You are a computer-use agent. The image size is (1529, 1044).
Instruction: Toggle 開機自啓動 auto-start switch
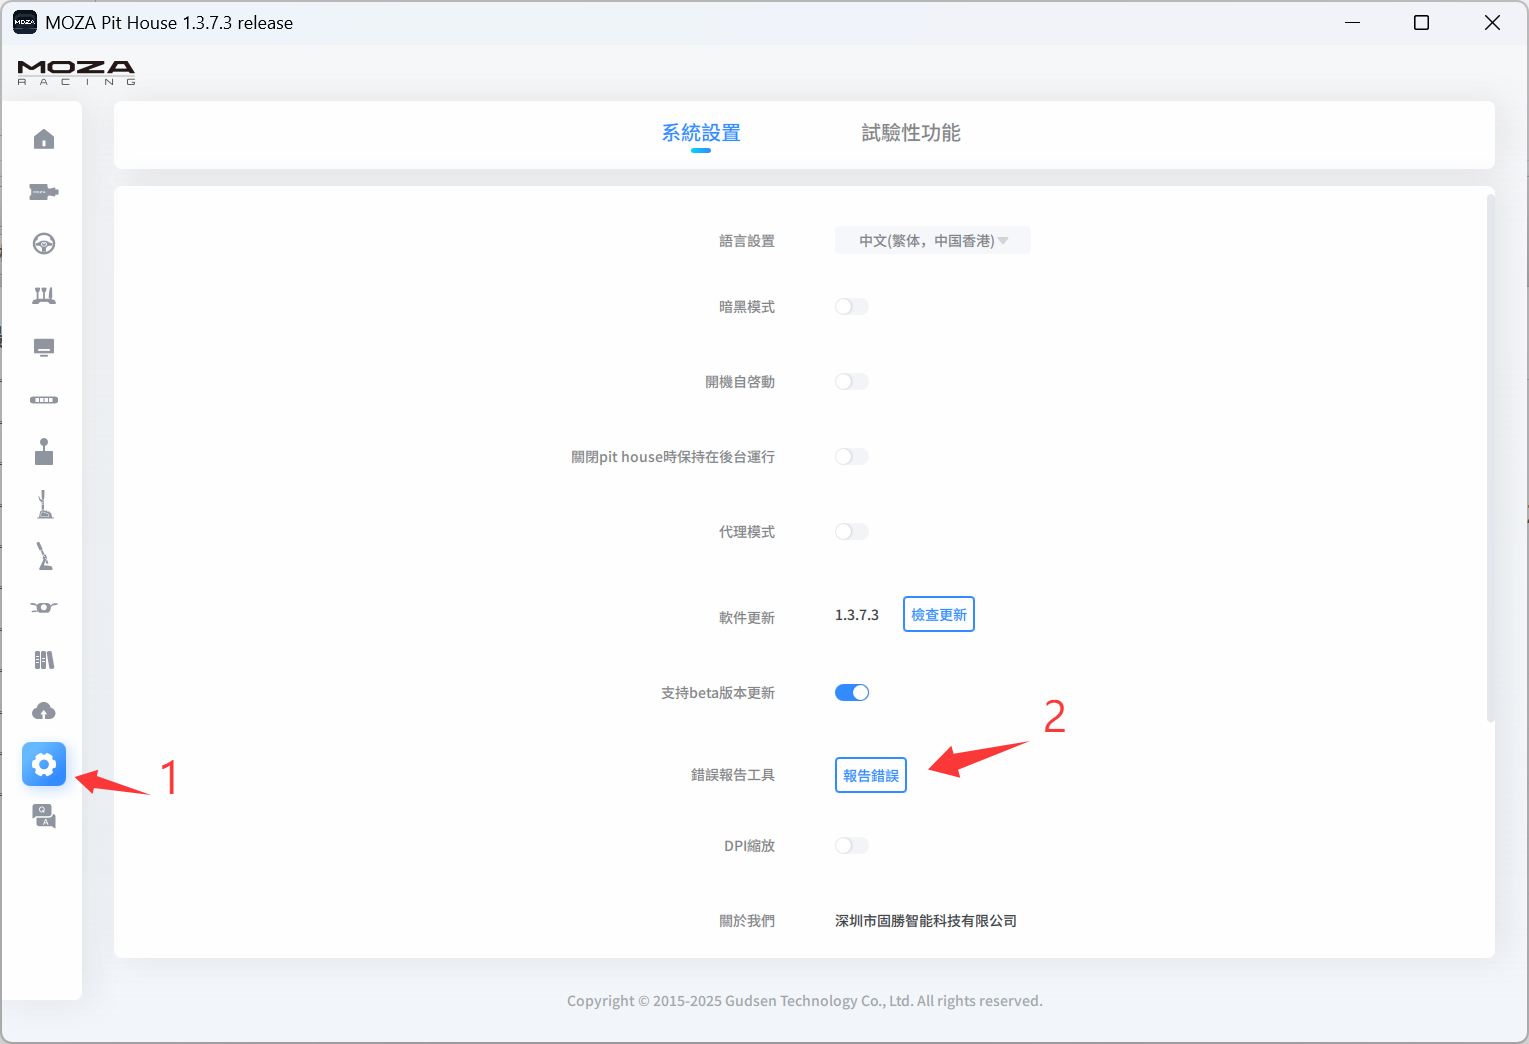(x=851, y=382)
